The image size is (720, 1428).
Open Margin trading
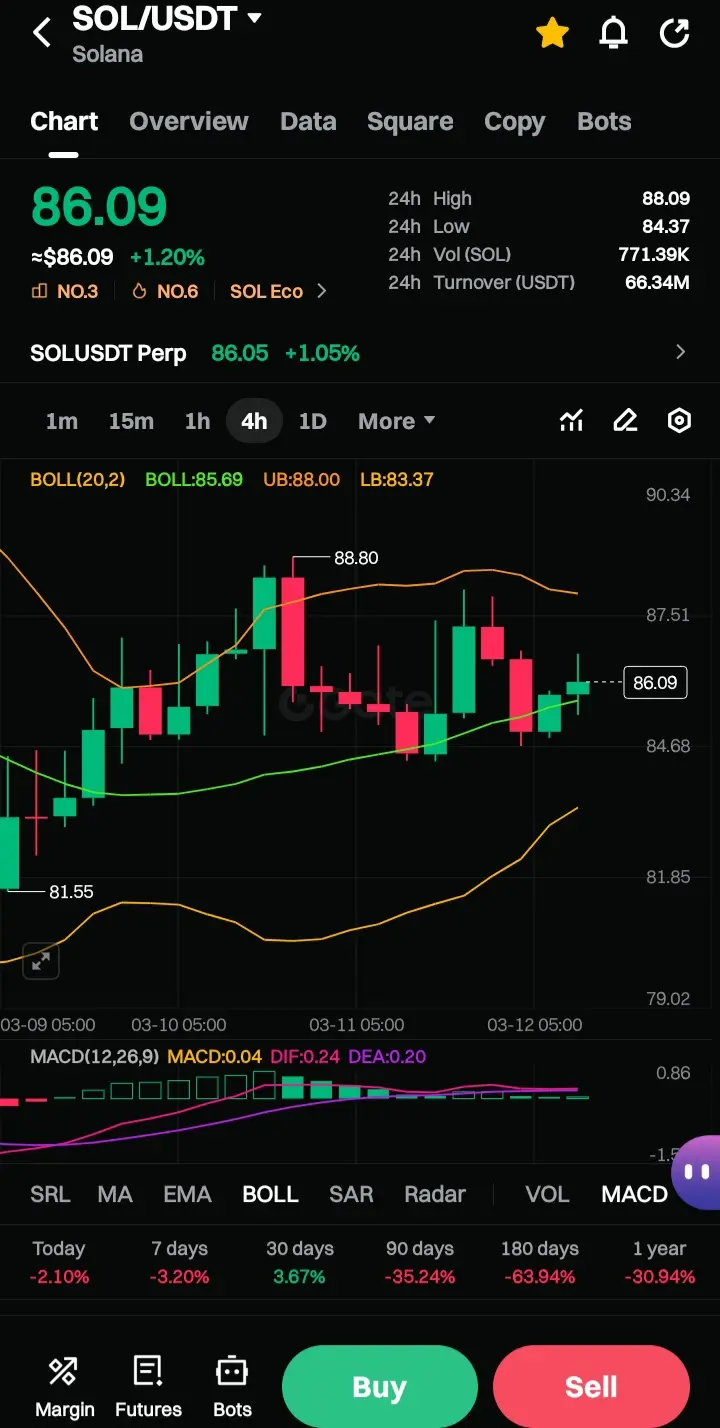[x=65, y=1387]
